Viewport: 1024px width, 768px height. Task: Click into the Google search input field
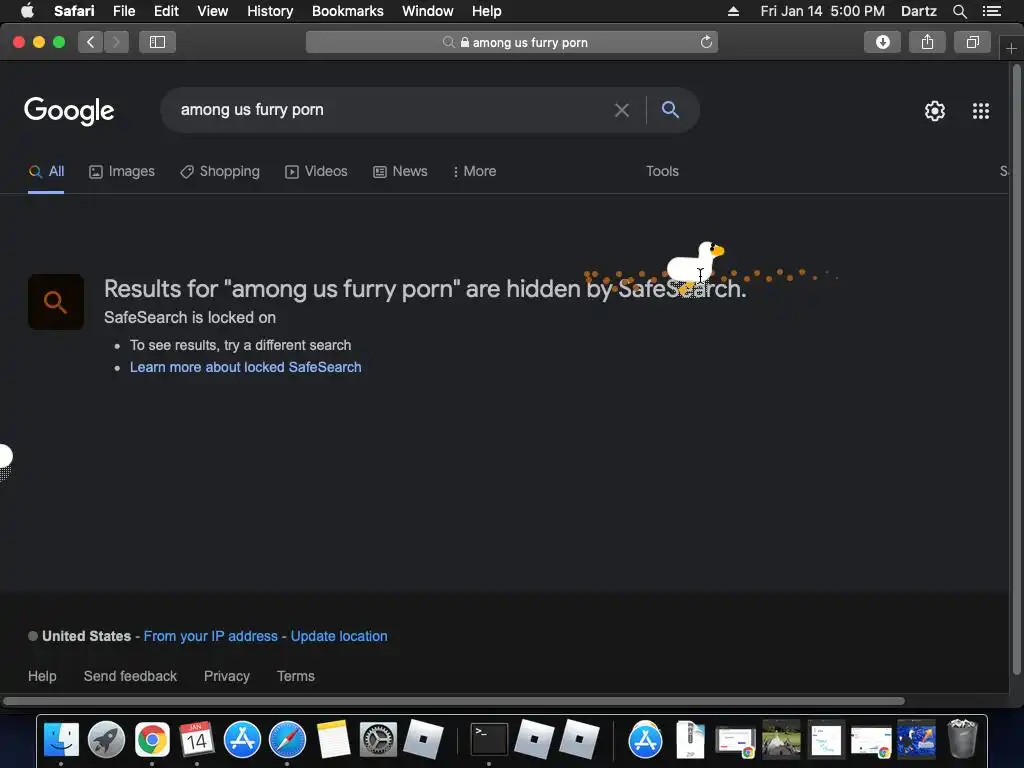[x=392, y=110]
